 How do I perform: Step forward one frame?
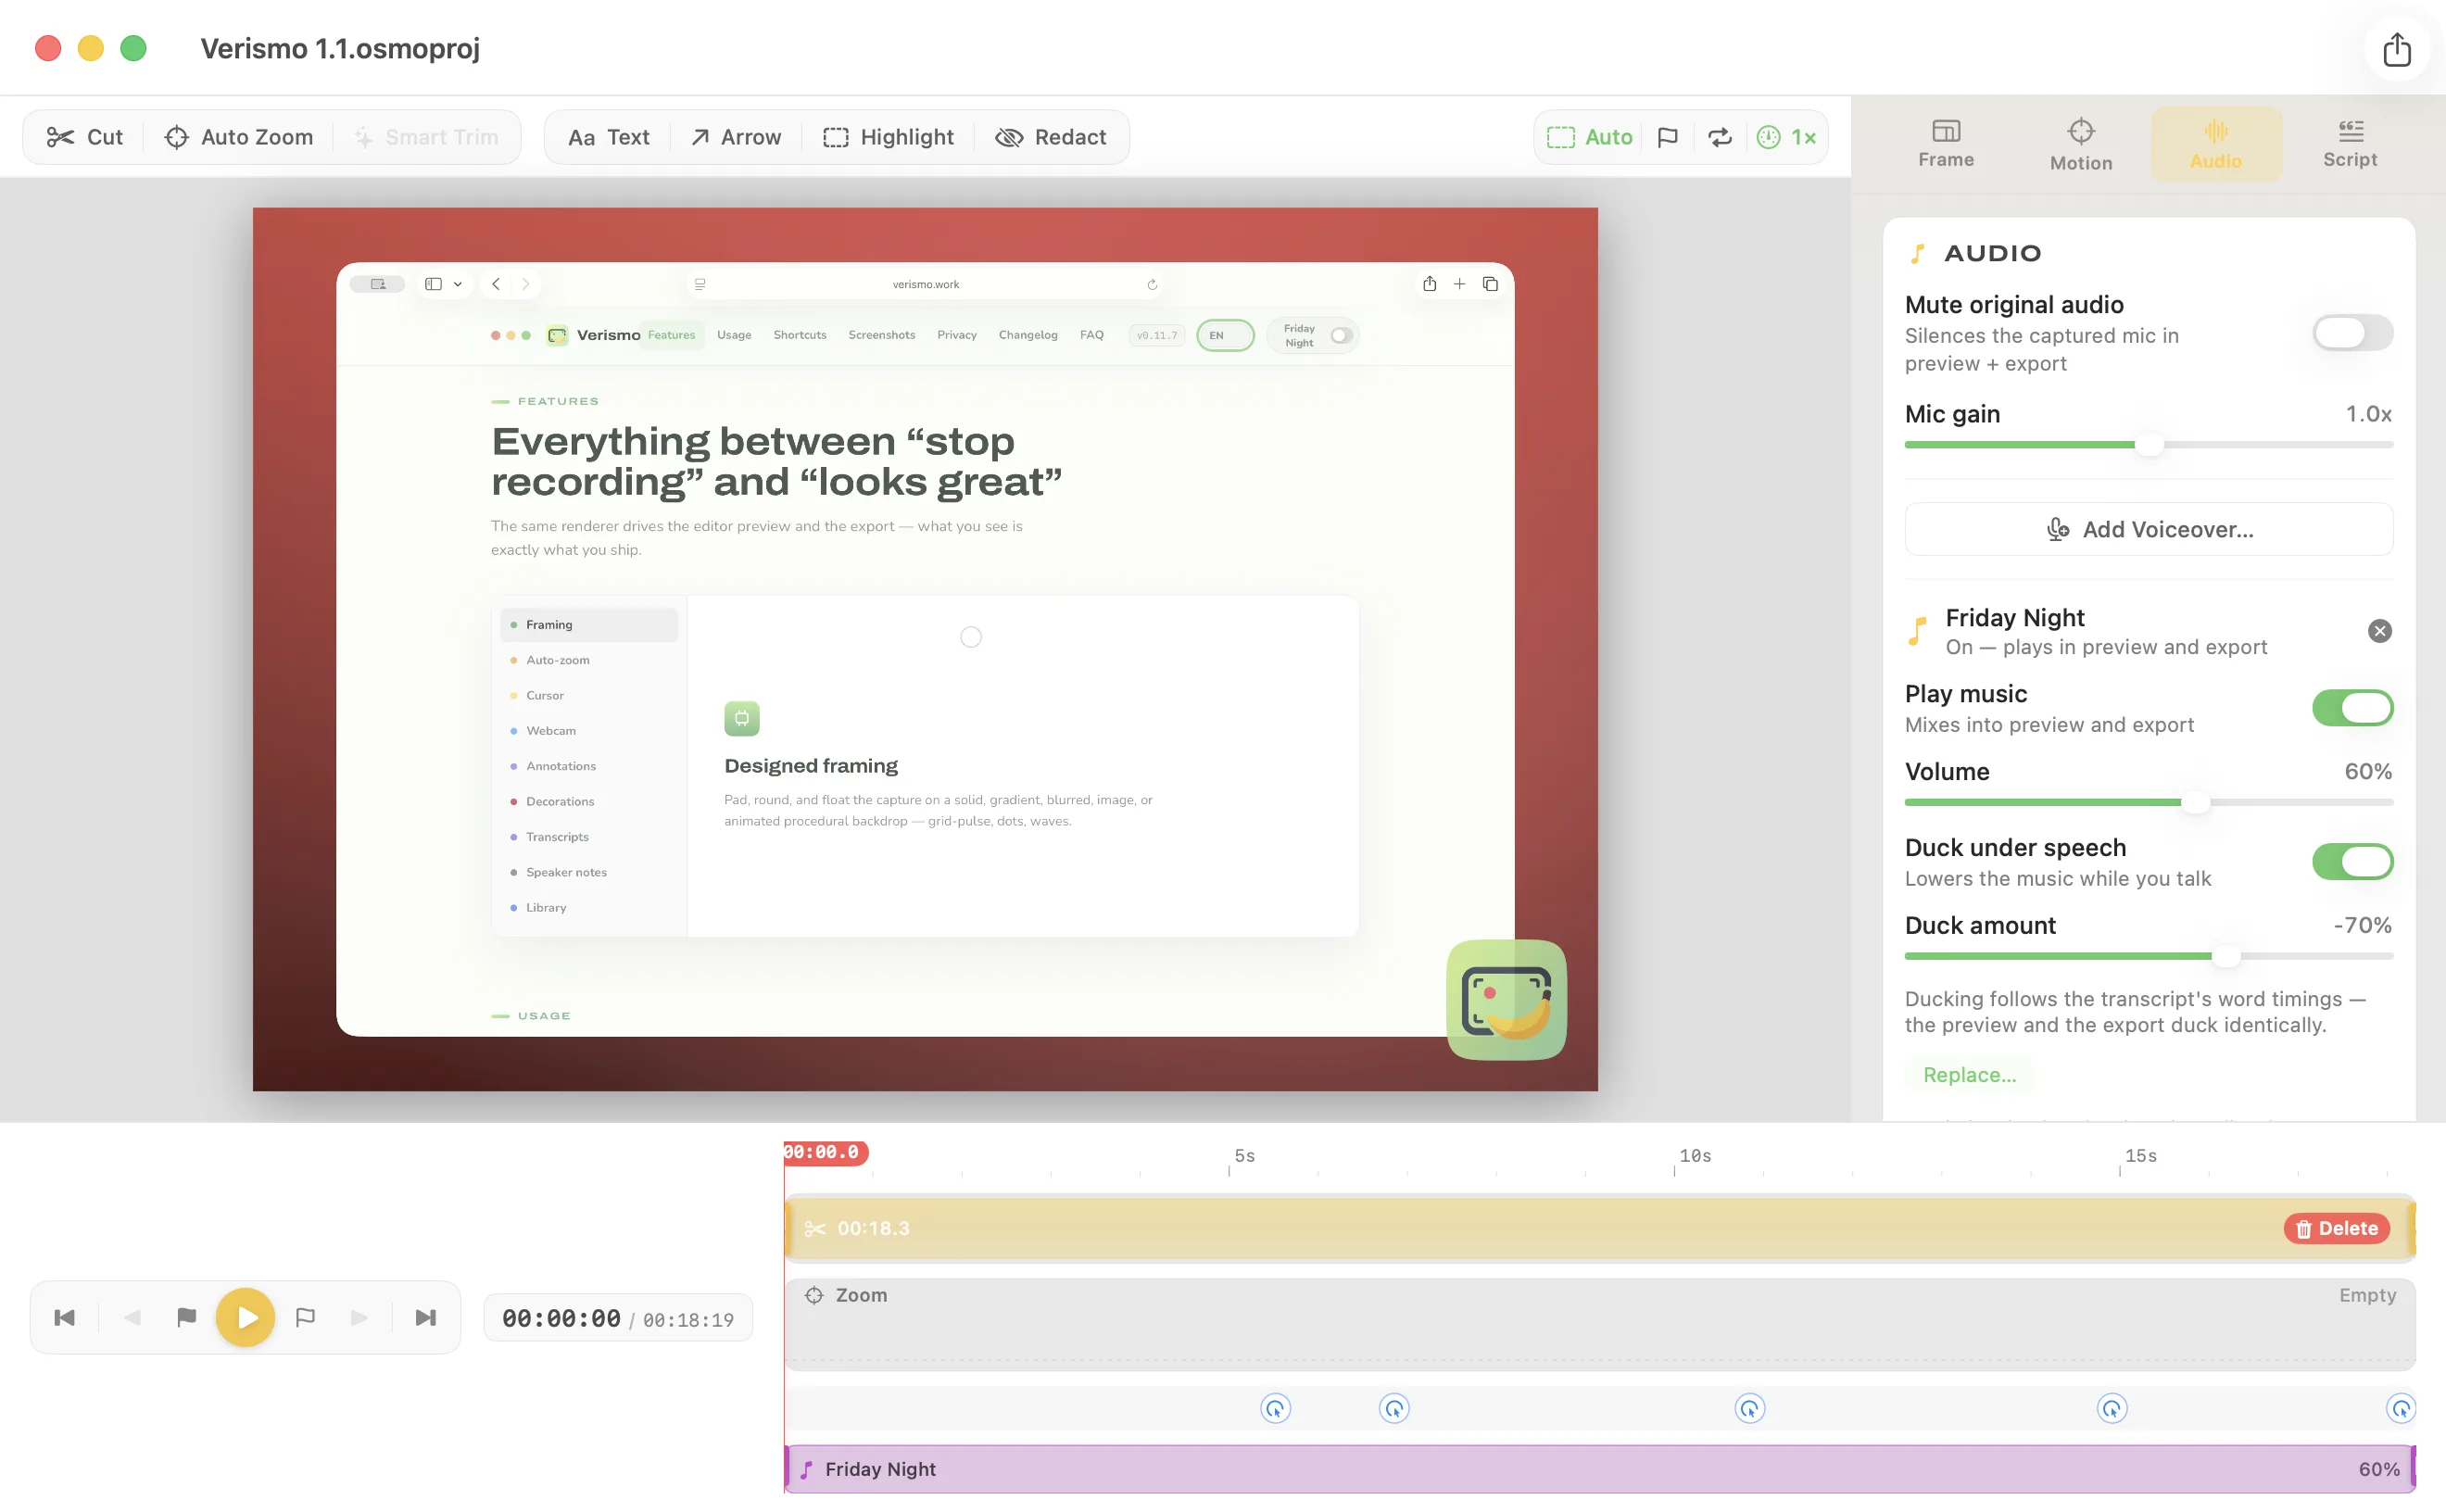pyautogui.click(x=360, y=1318)
